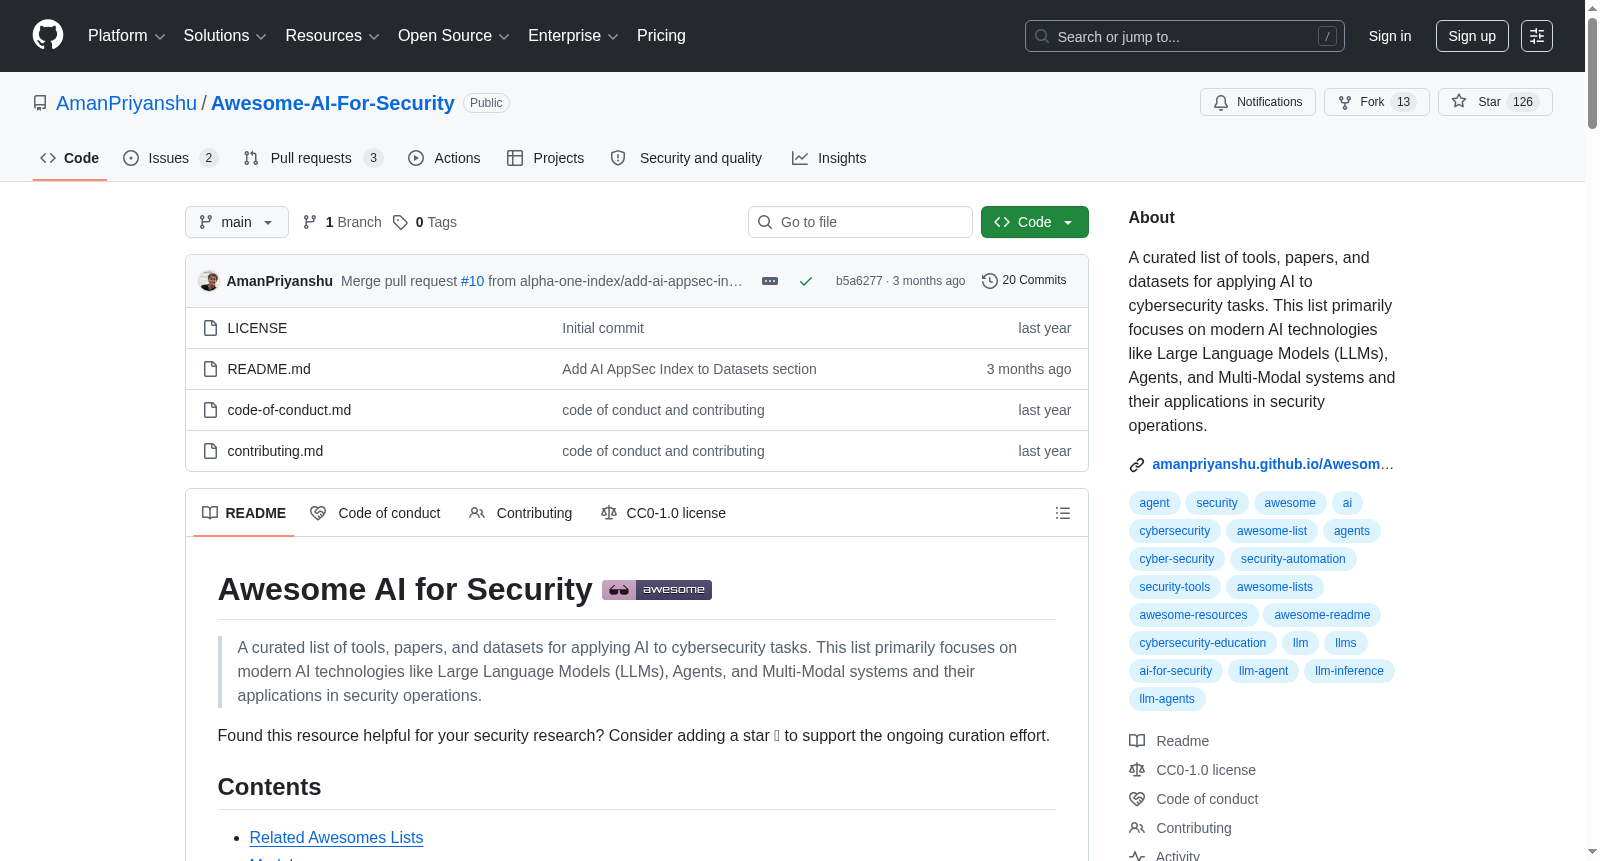Select the Contributing file tab
Screen dimensions: 1600x861
point(521,513)
